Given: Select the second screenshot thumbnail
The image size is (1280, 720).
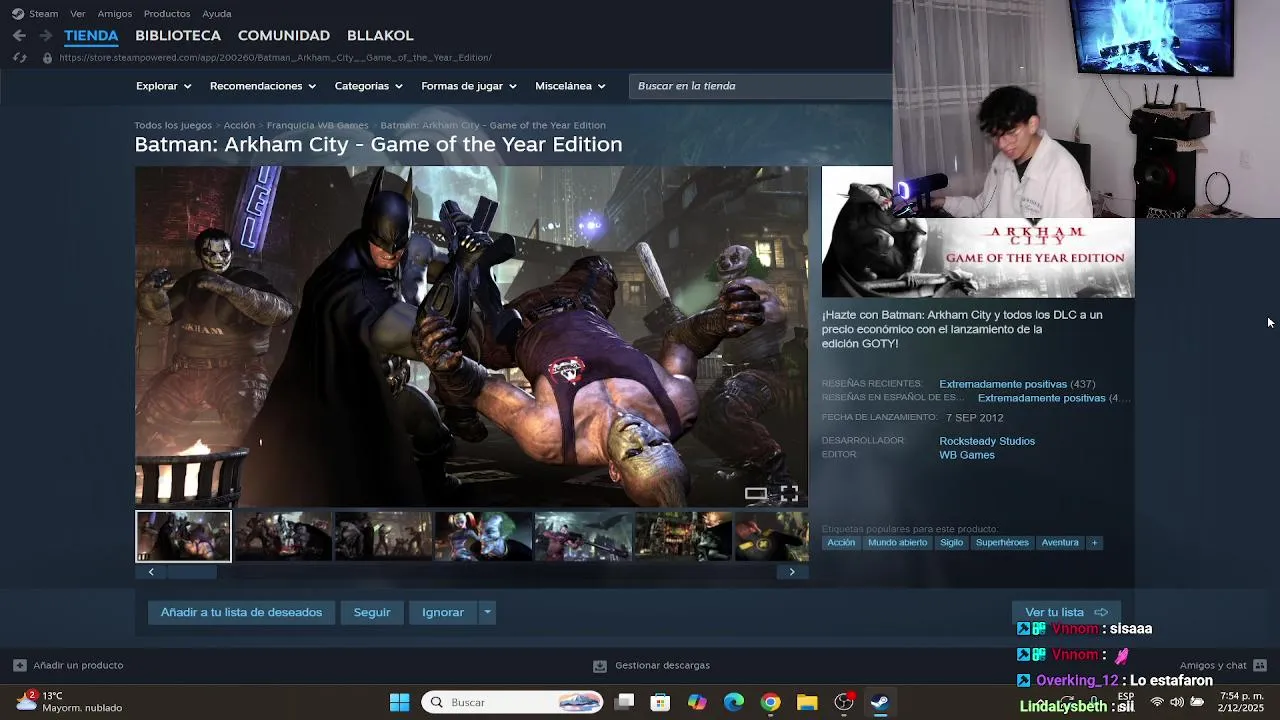Looking at the screenshot, I should (x=283, y=536).
